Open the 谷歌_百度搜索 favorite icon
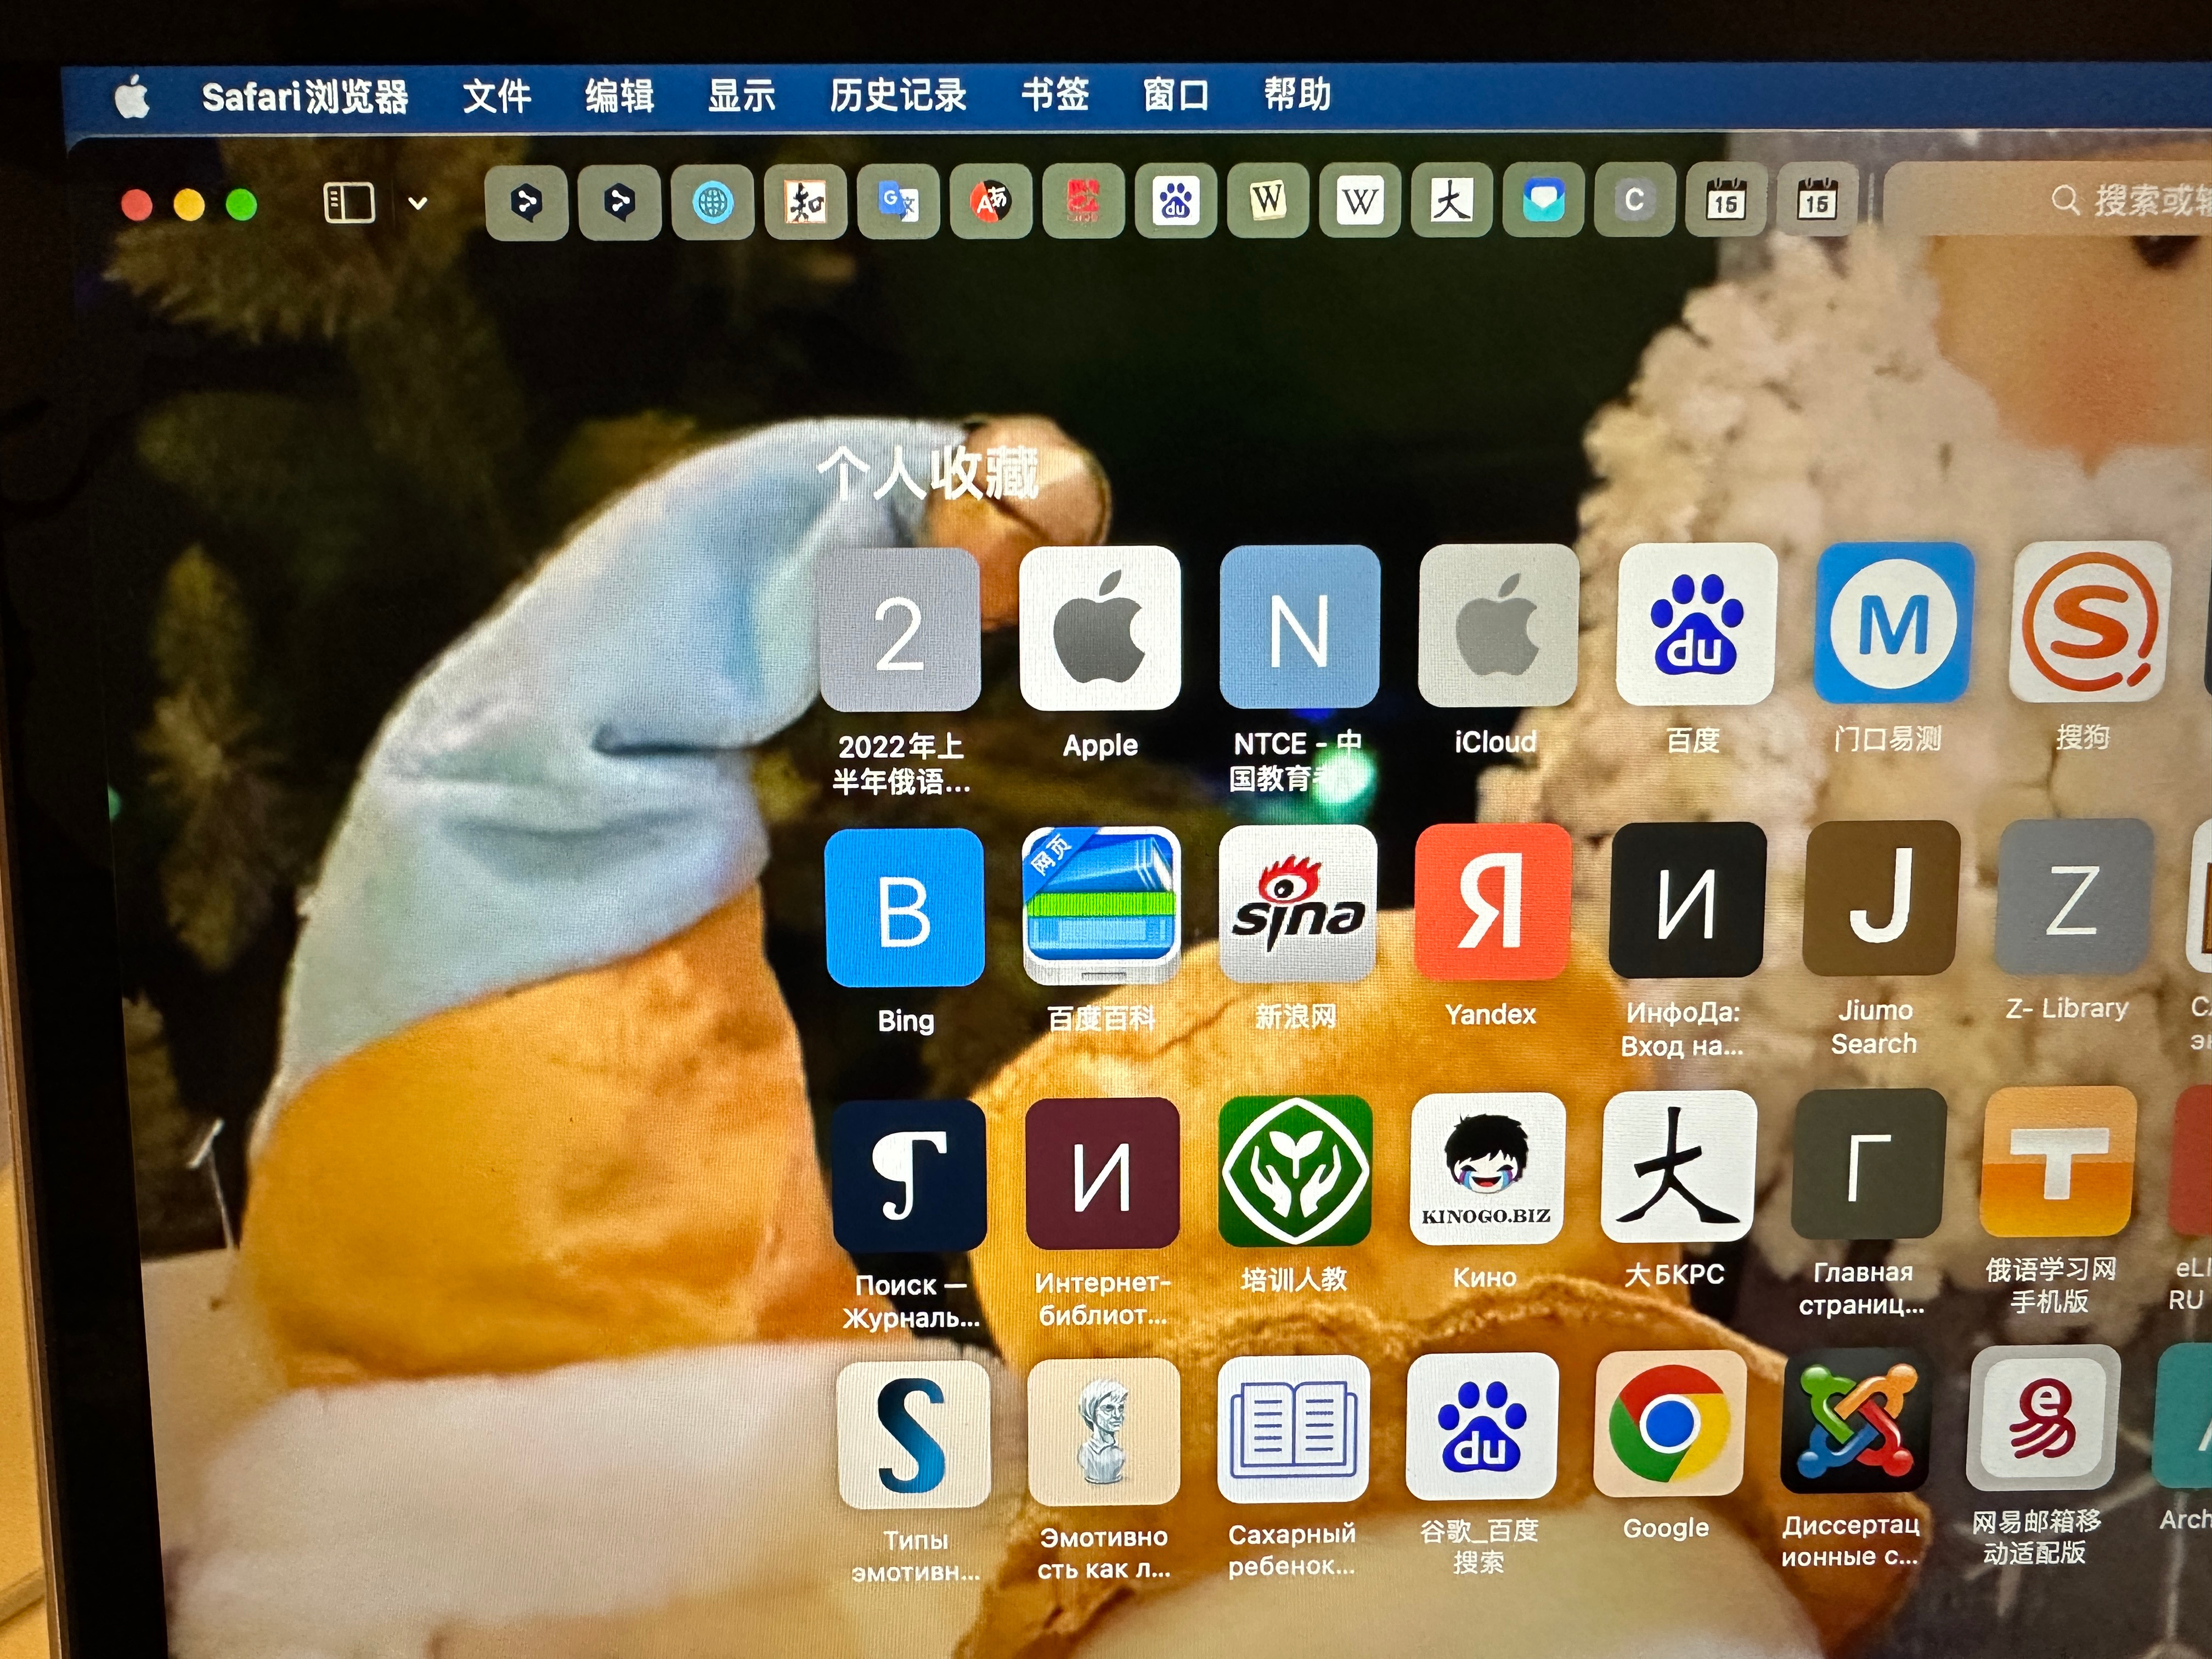 [x=1482, y=1427]
